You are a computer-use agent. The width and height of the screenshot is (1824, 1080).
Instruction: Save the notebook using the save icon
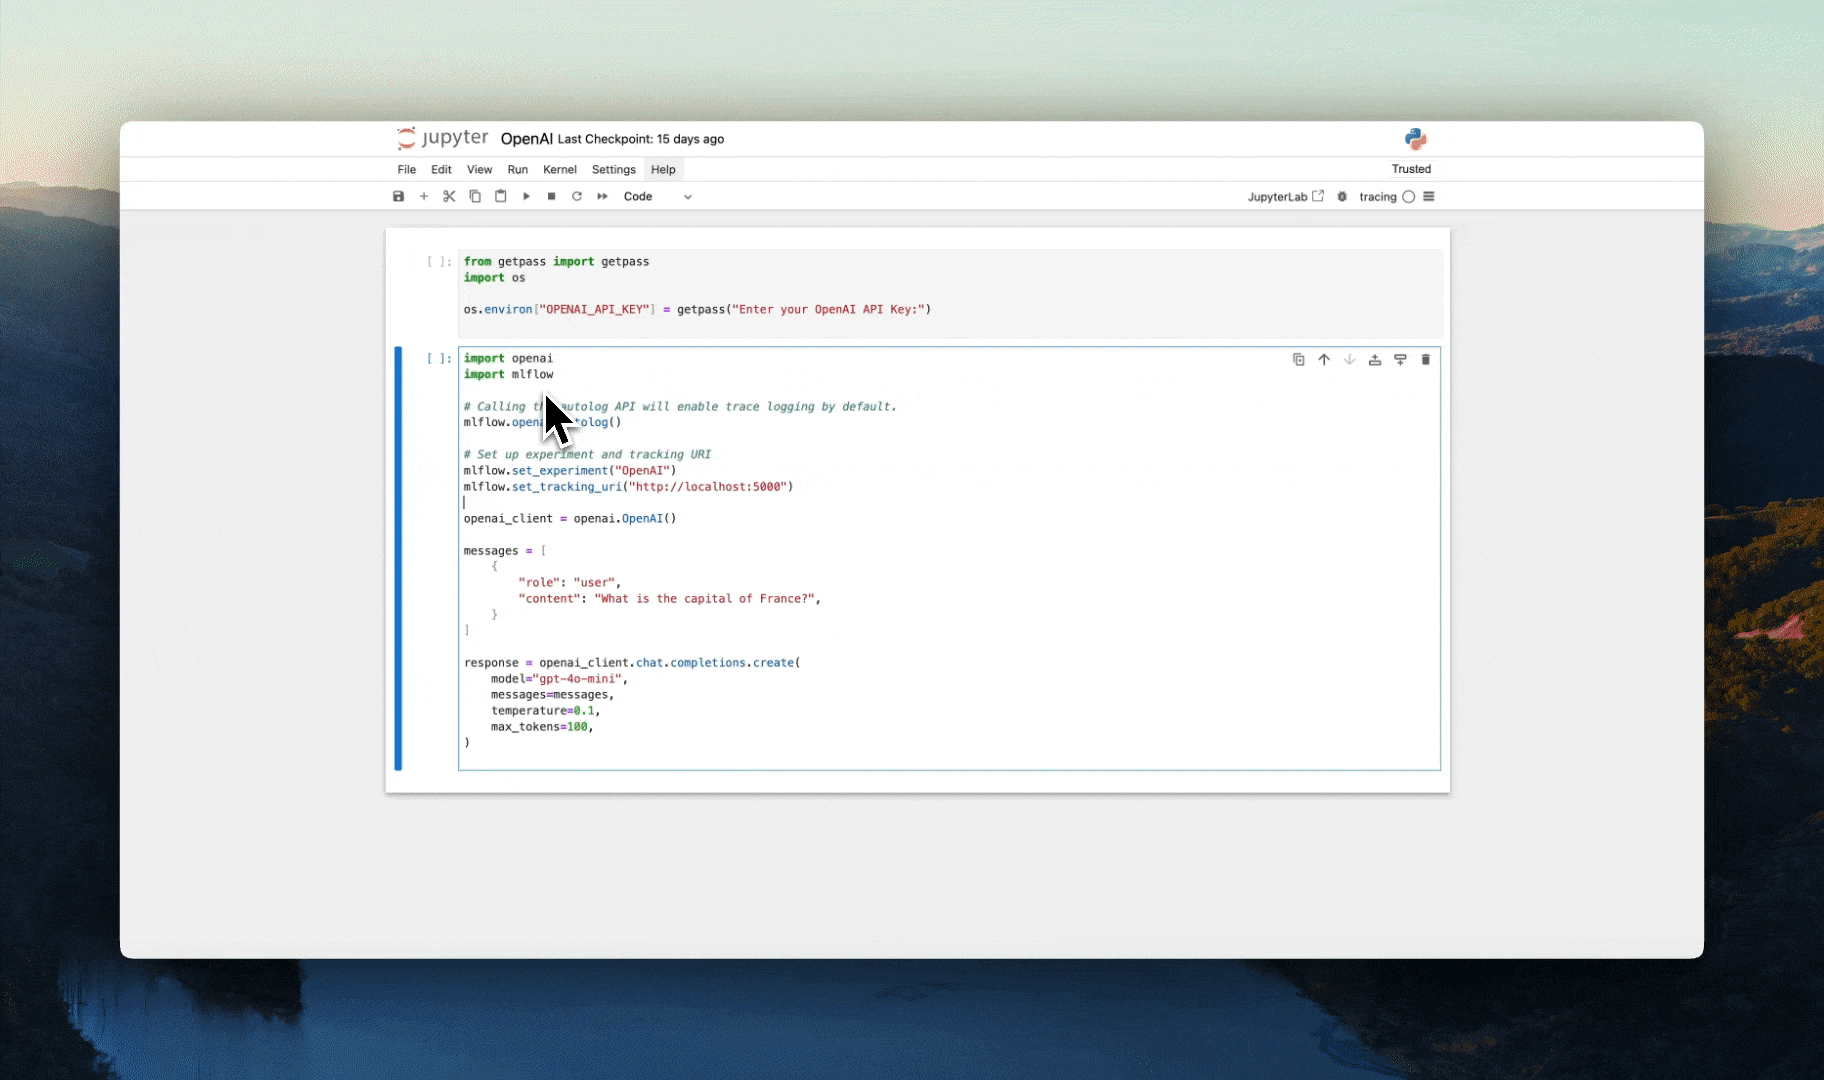click(x=398, y=196)
